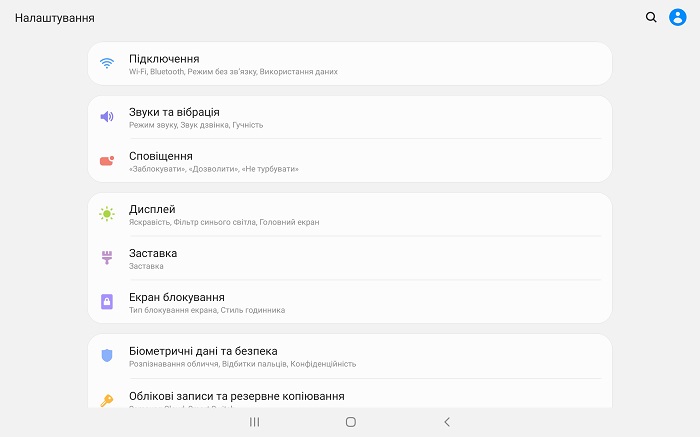The image size is (700, 437).
Task: Tap the Home navigation button
Action: point(351,422)
